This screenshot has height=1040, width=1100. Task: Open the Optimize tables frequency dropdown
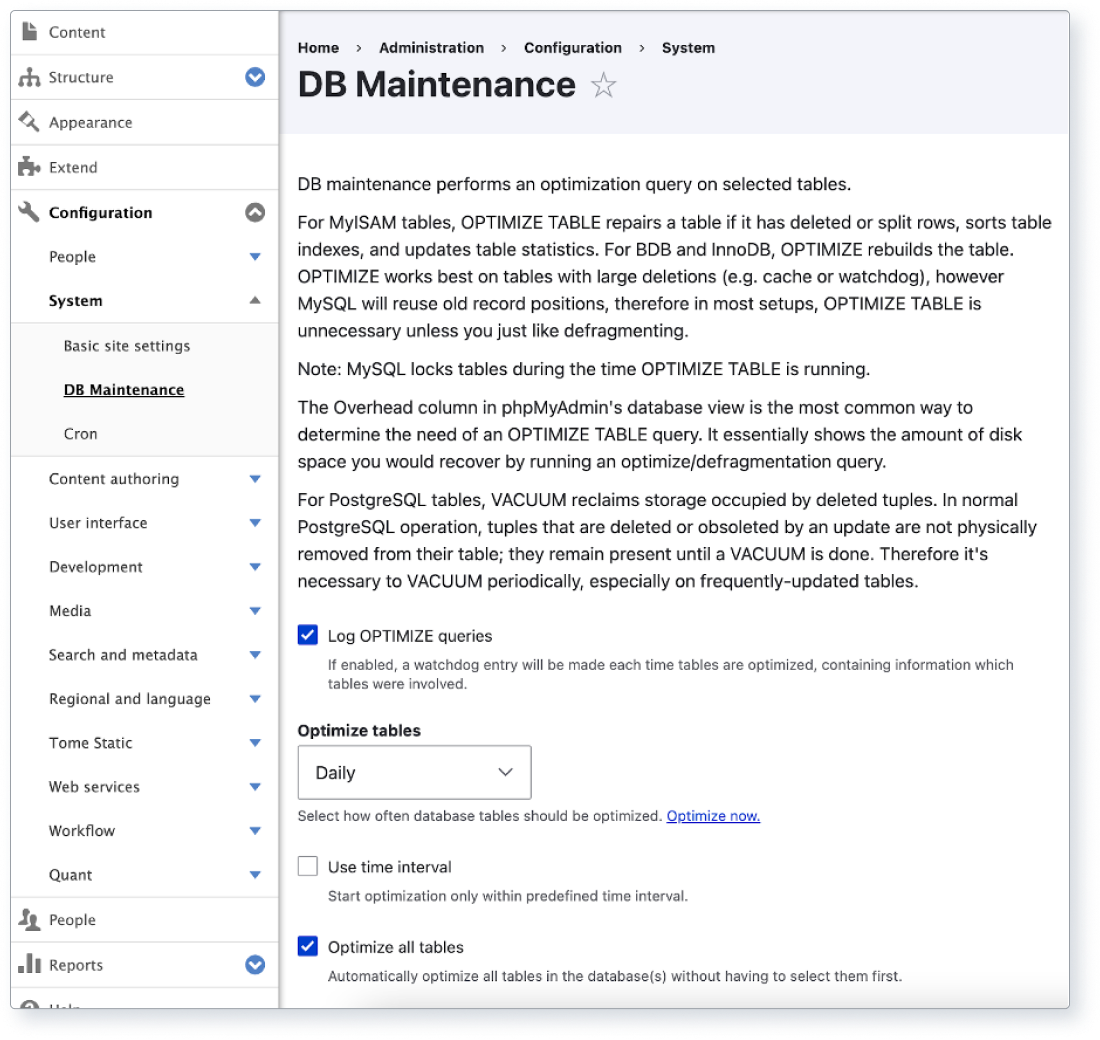tap(413, 771)
